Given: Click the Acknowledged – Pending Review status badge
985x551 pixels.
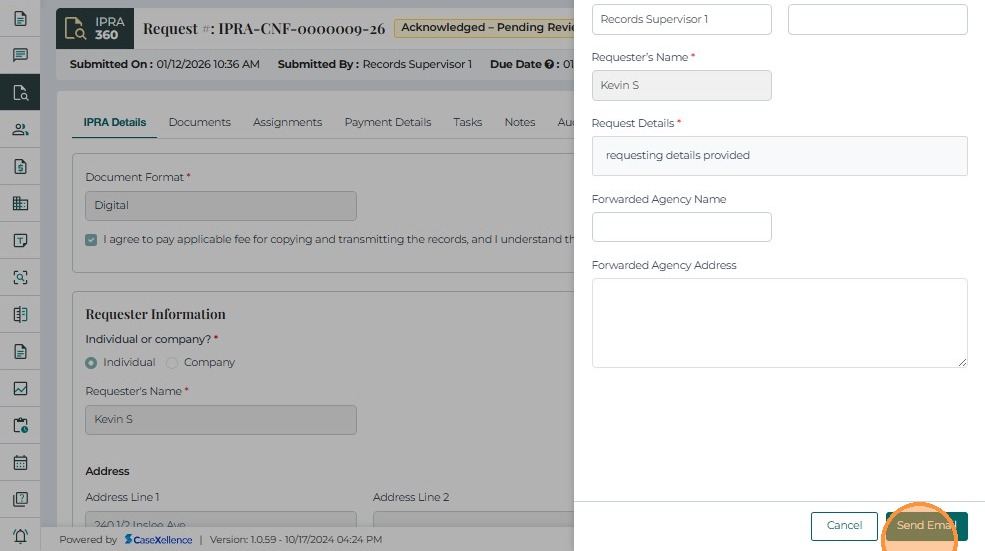Looking at the screenshot, I should (484, 28).
